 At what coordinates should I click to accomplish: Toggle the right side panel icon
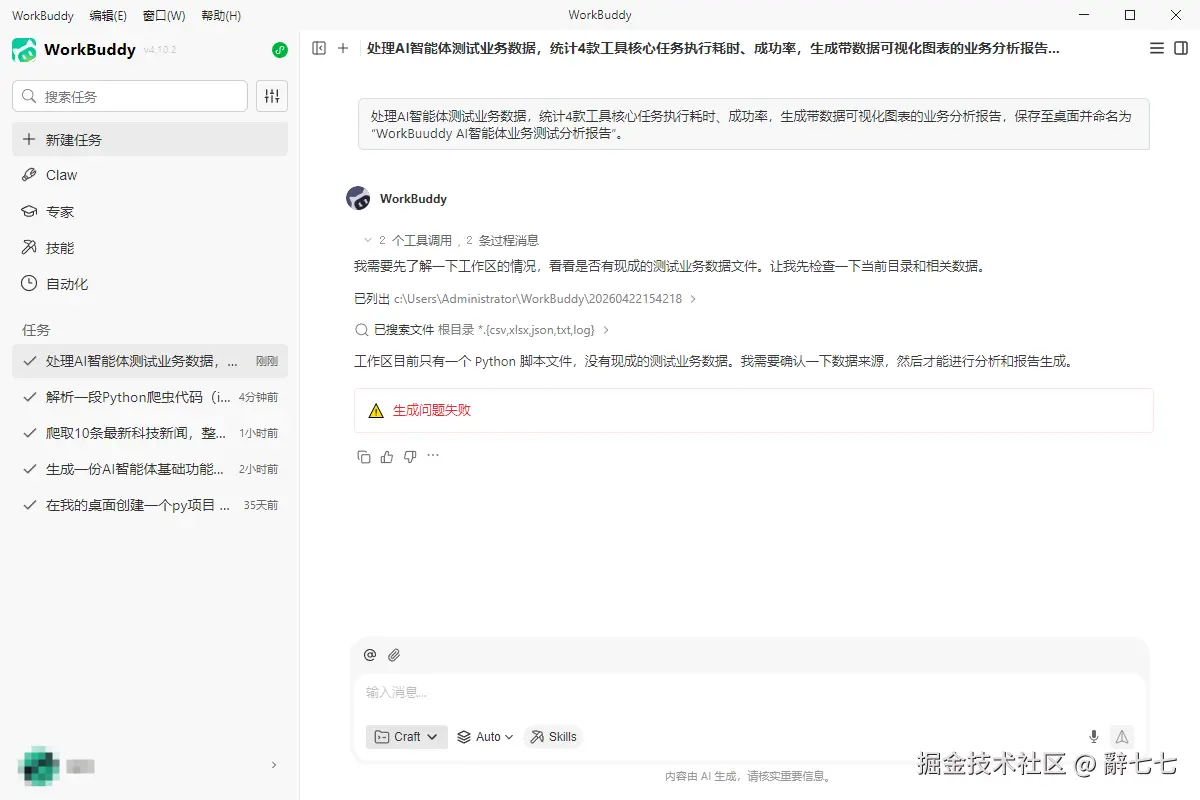point(1181,48)
